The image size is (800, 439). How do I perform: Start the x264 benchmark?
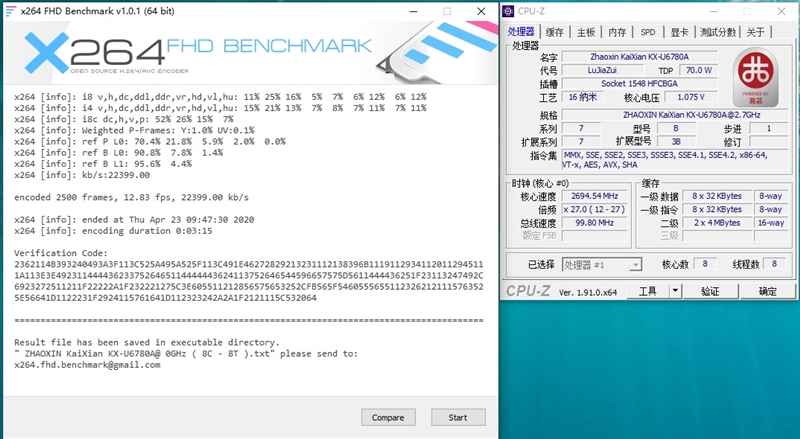(x=458, y=418)
